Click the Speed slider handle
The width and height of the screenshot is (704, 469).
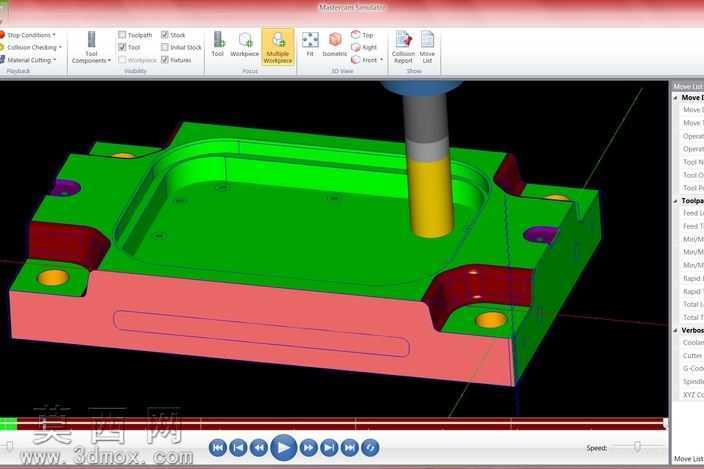pyautogui.click(x=637, y=446)
